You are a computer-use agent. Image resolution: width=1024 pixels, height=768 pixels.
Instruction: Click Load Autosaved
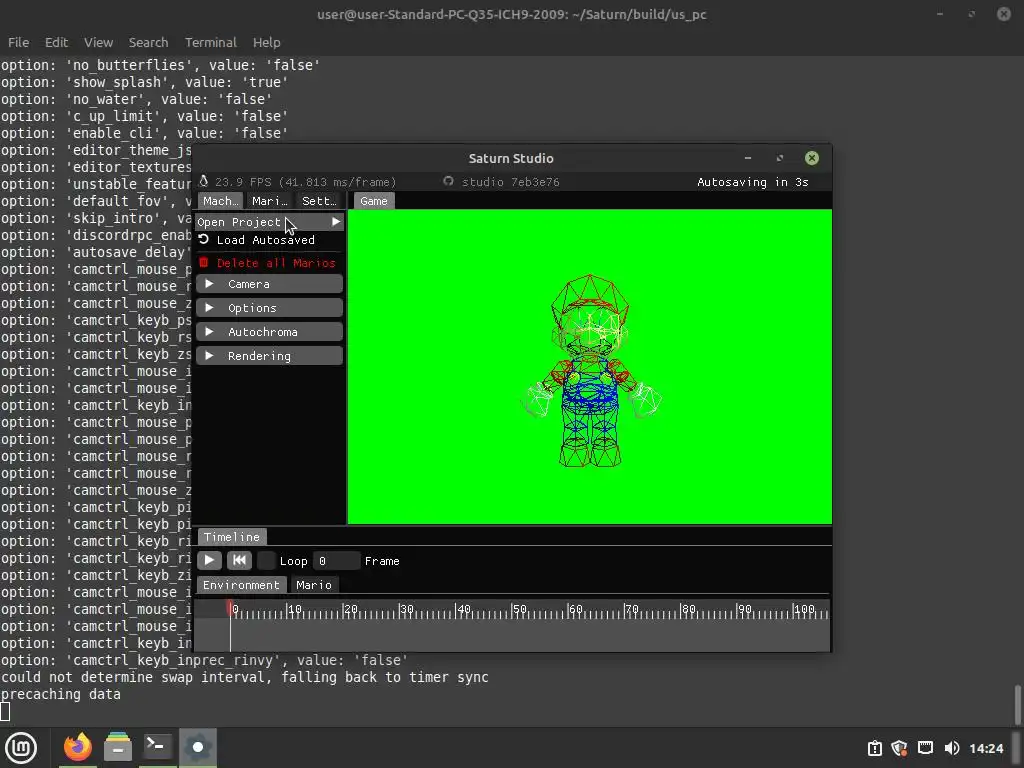[x=265, y=240]
